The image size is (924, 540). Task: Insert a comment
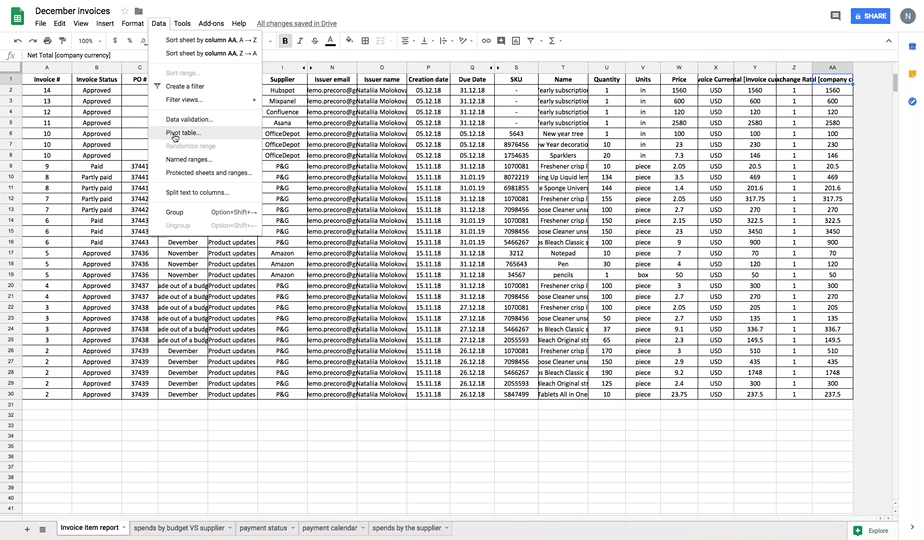(501, 41)
